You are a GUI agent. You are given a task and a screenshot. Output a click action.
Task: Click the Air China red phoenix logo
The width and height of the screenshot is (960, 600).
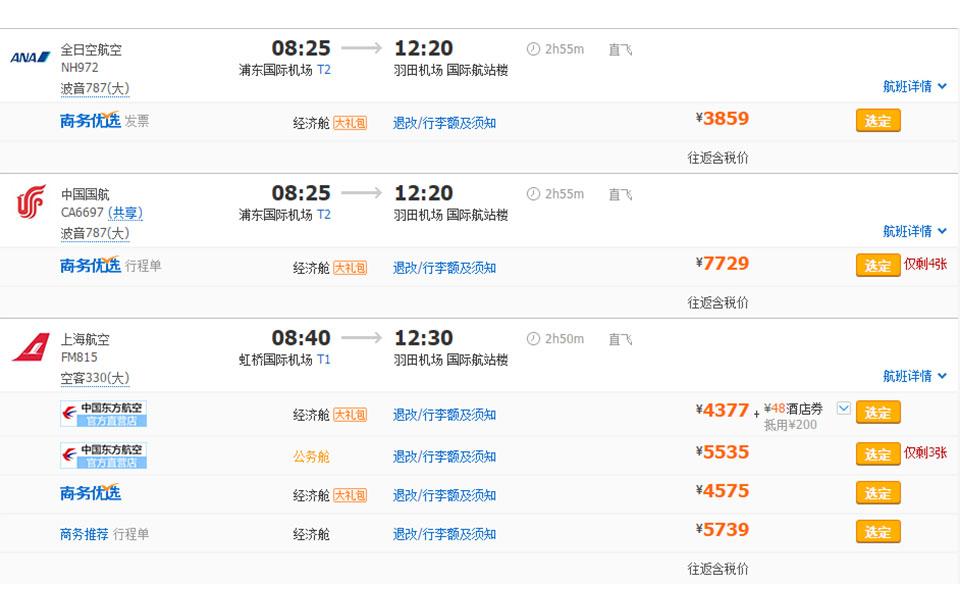pyautogui.click(x=31, y=201)
